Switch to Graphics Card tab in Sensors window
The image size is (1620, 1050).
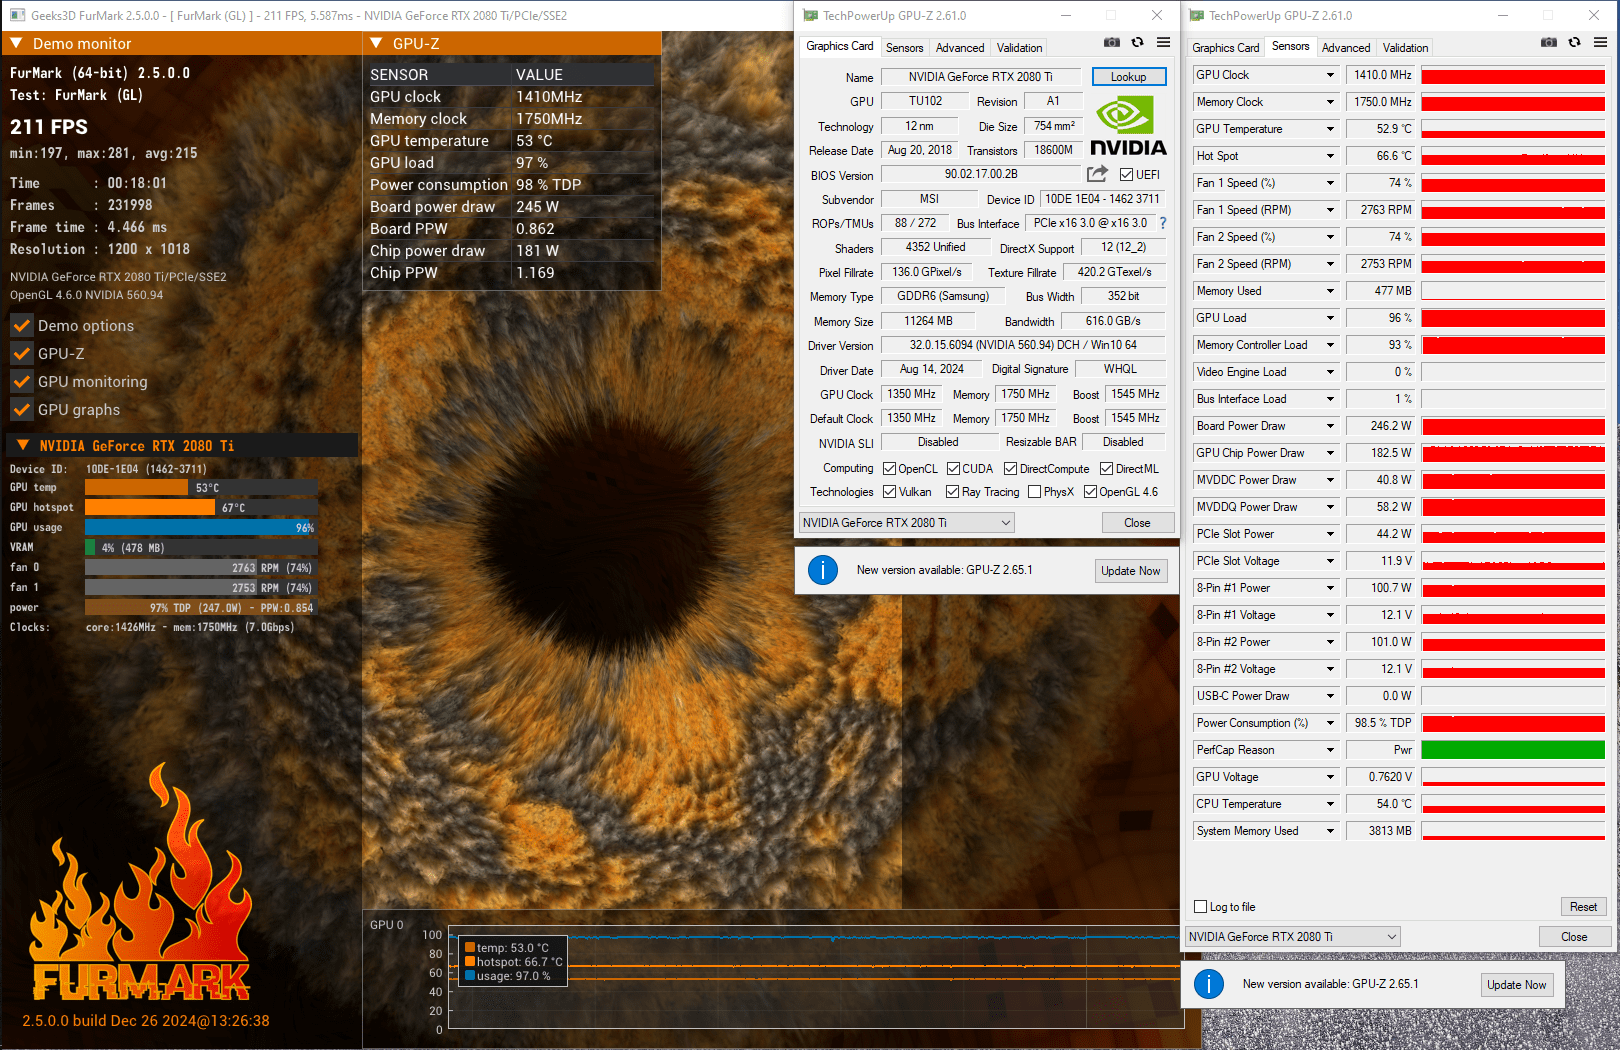pos(1225,48)
